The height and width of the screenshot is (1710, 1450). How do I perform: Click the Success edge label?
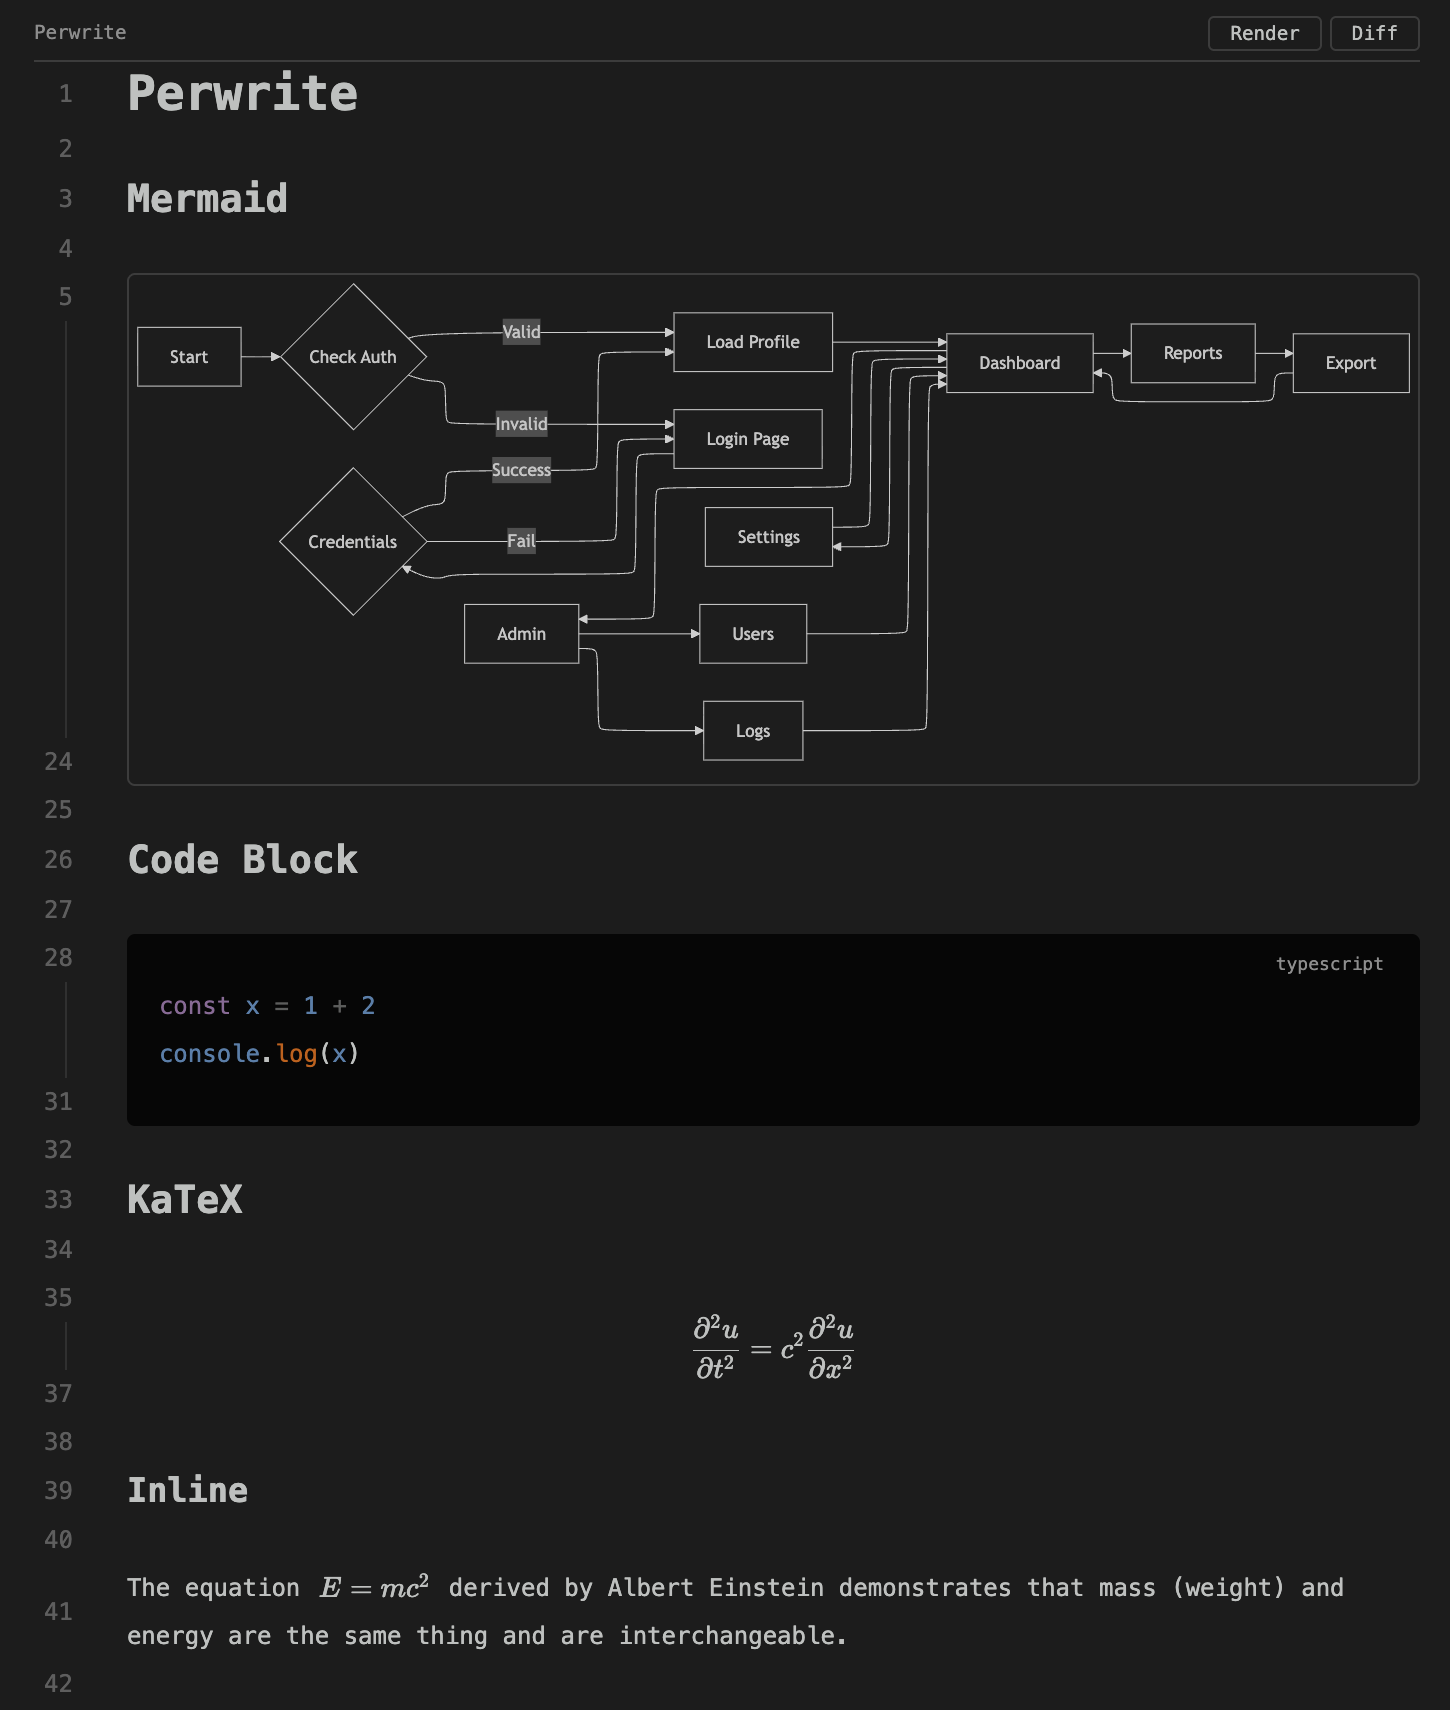[x=521, y=470]
